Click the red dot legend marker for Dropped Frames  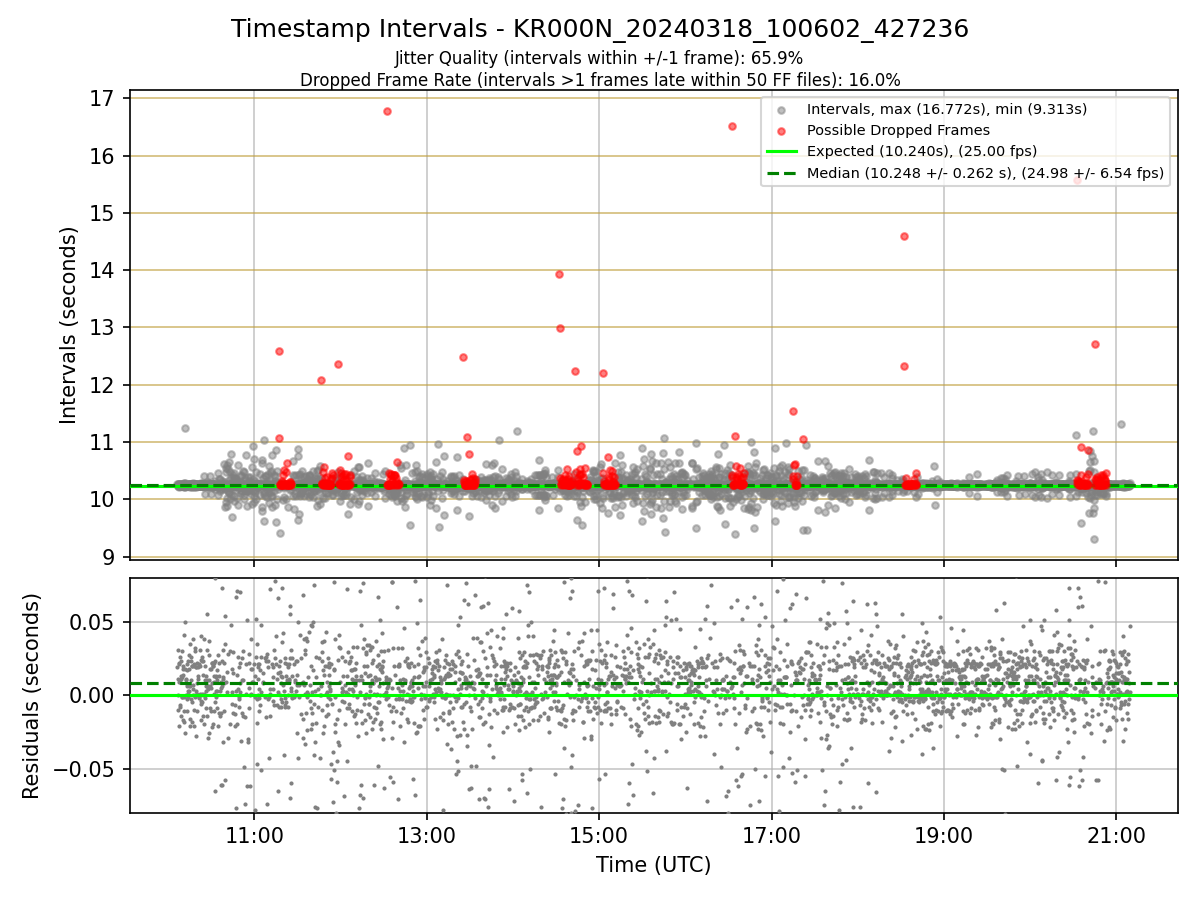(781, 130)
